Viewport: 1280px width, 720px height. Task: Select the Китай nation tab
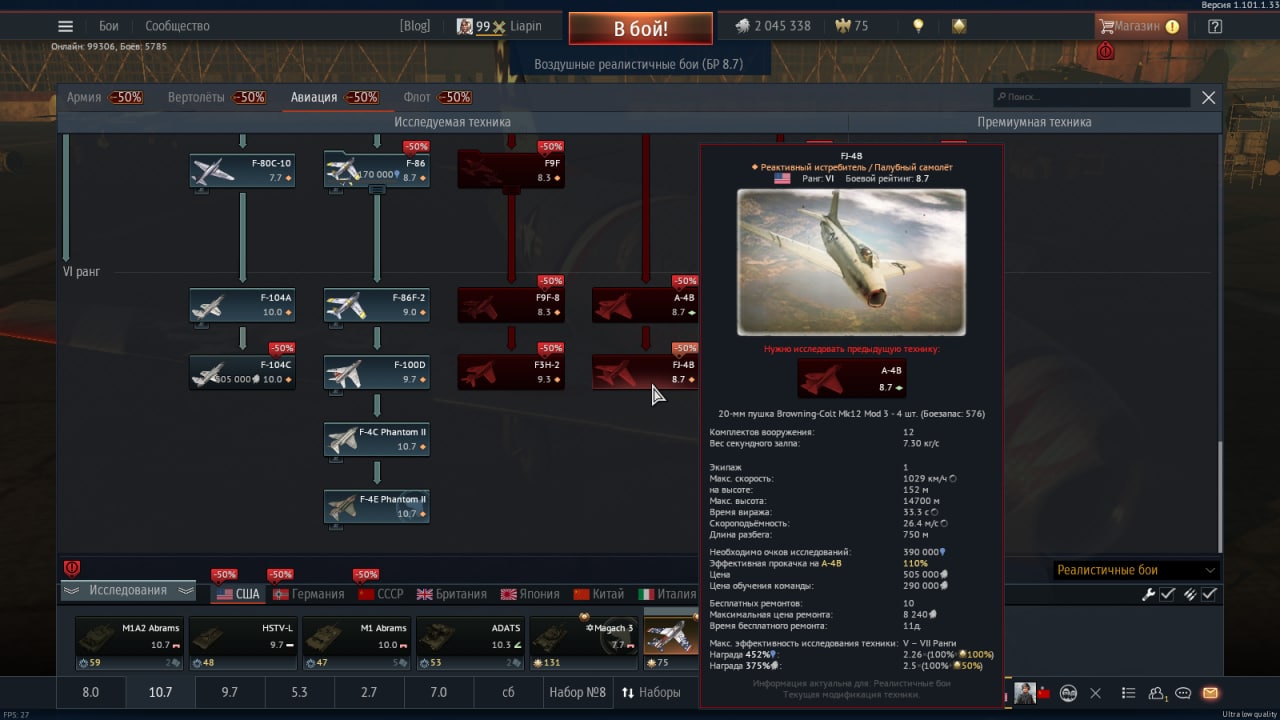pyautogui.click(x=598, y=594)
